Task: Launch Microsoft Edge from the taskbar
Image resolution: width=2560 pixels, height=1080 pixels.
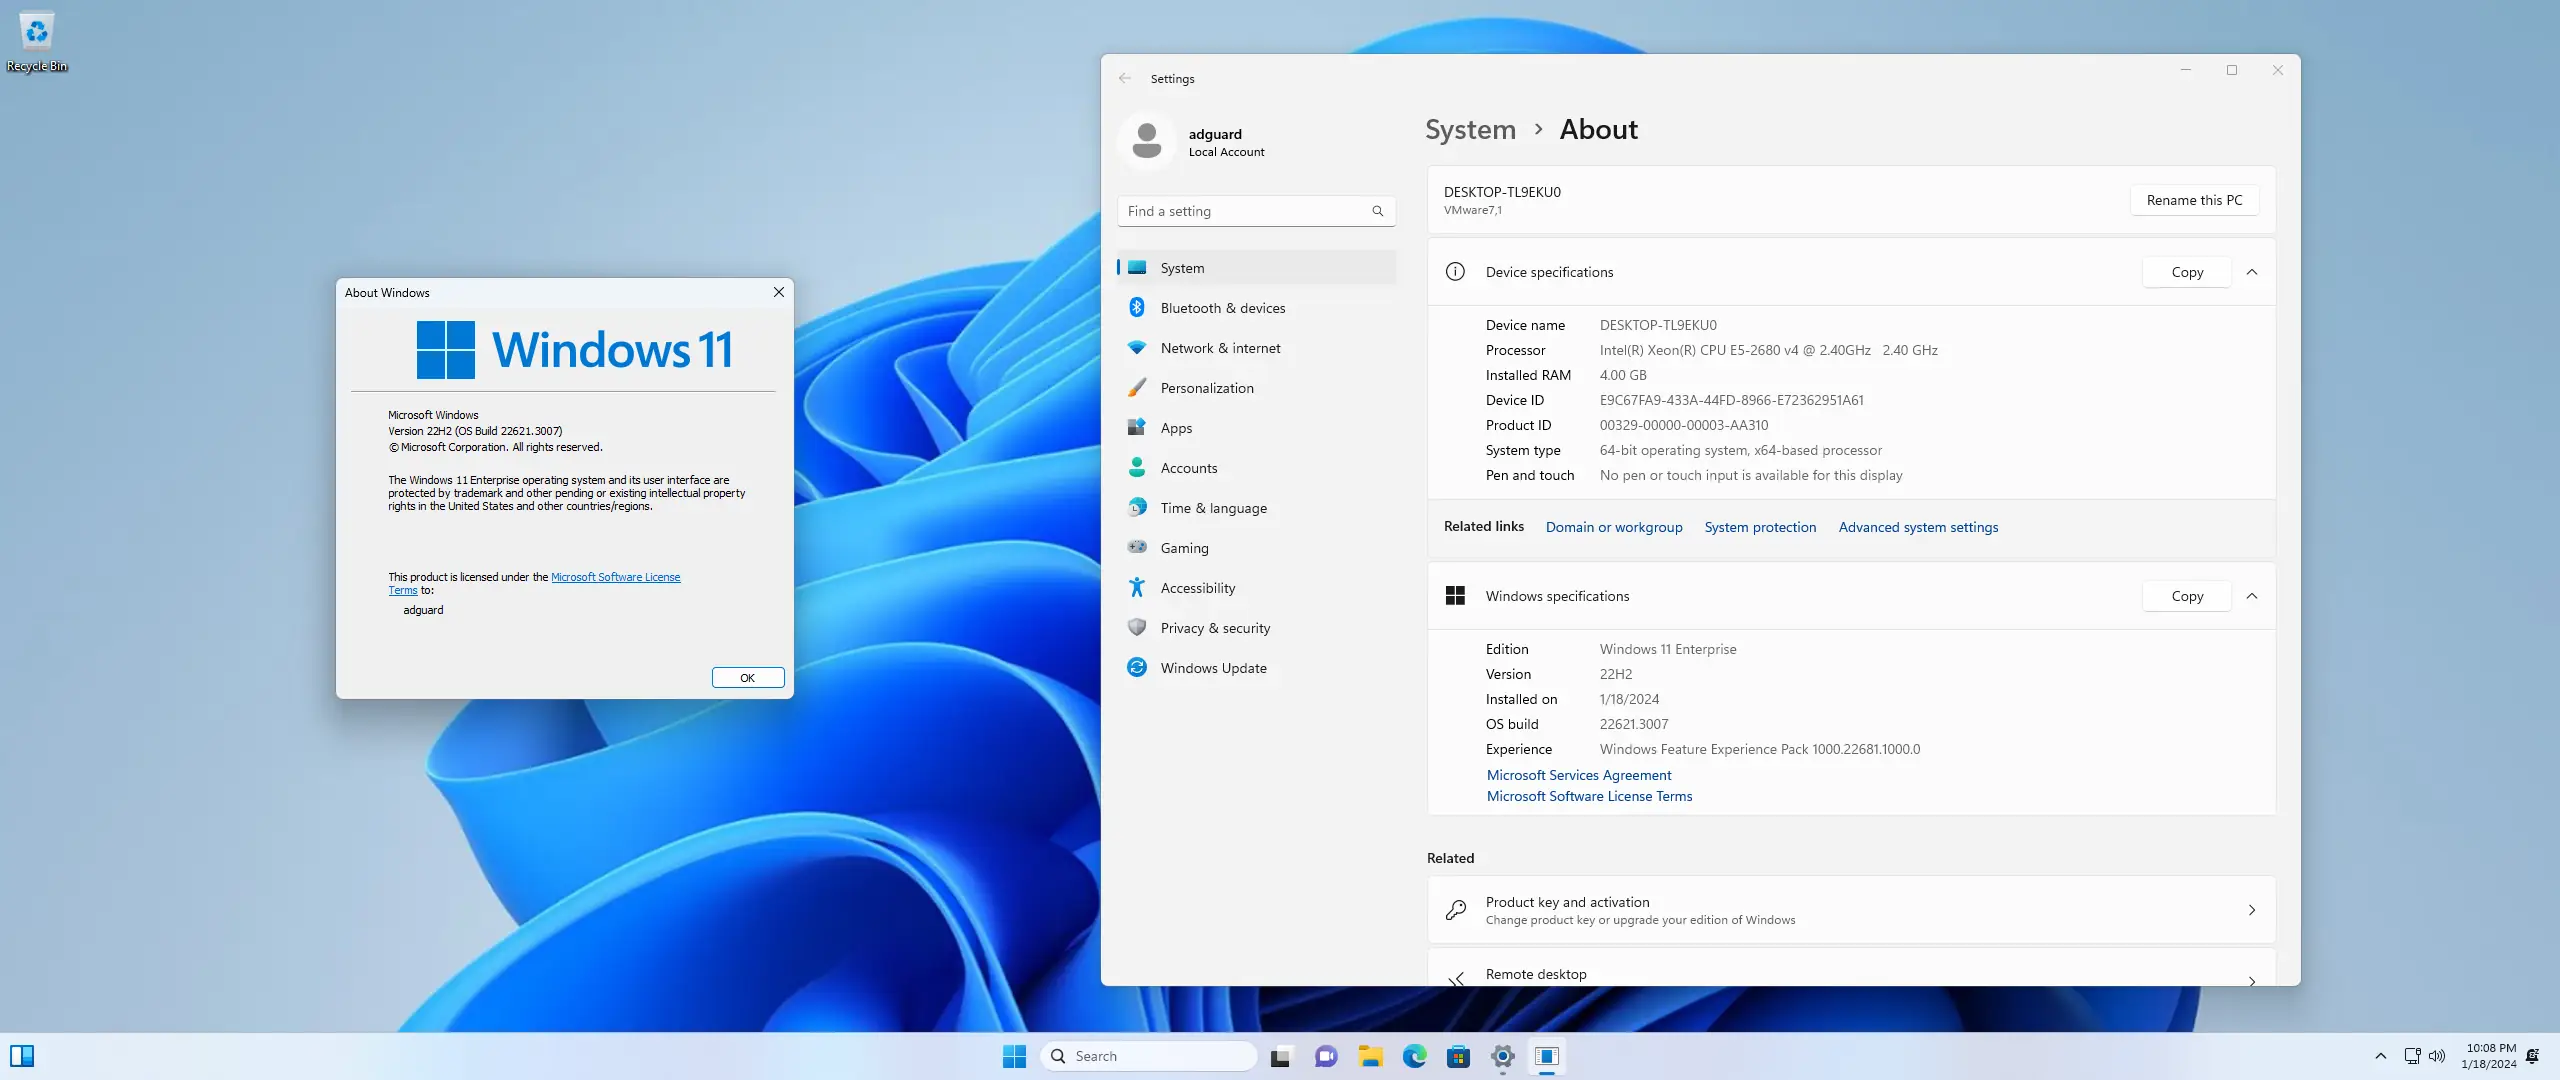Action: [x=1415, y=1056]
